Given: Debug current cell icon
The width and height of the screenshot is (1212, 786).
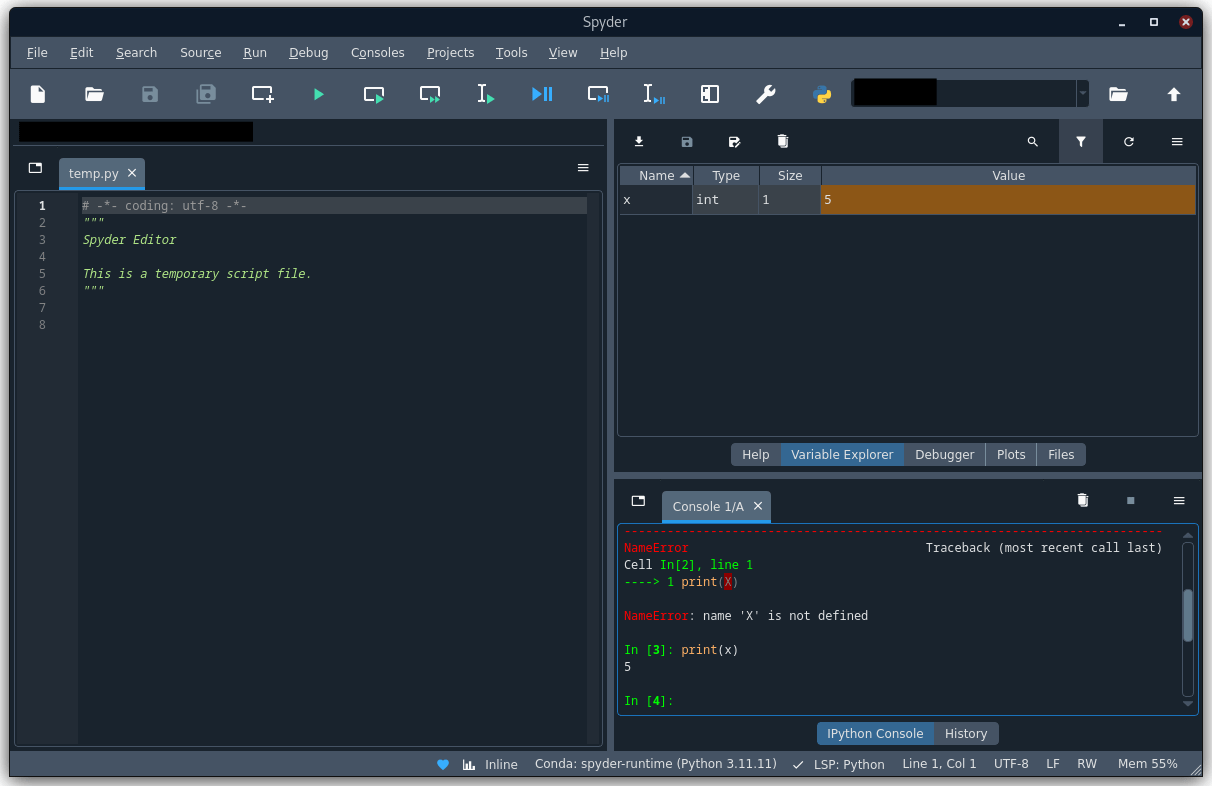Looking at the screenshot, I should pyautogui.click(x=598, y=94).
